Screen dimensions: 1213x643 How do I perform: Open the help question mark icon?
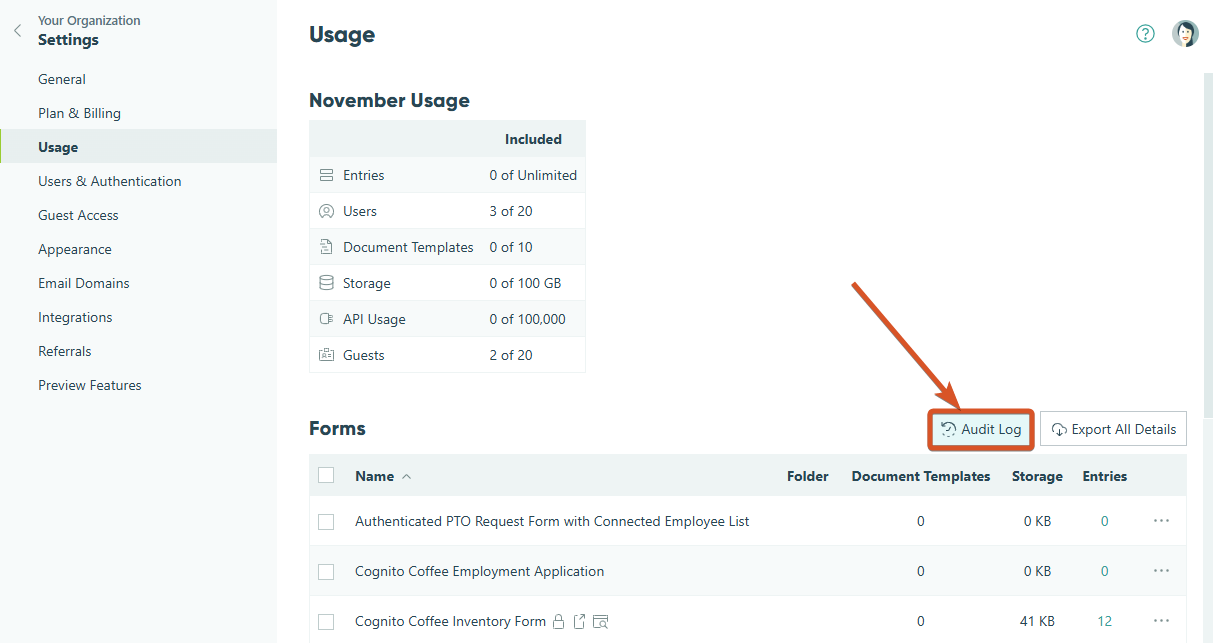point(1145,33)
